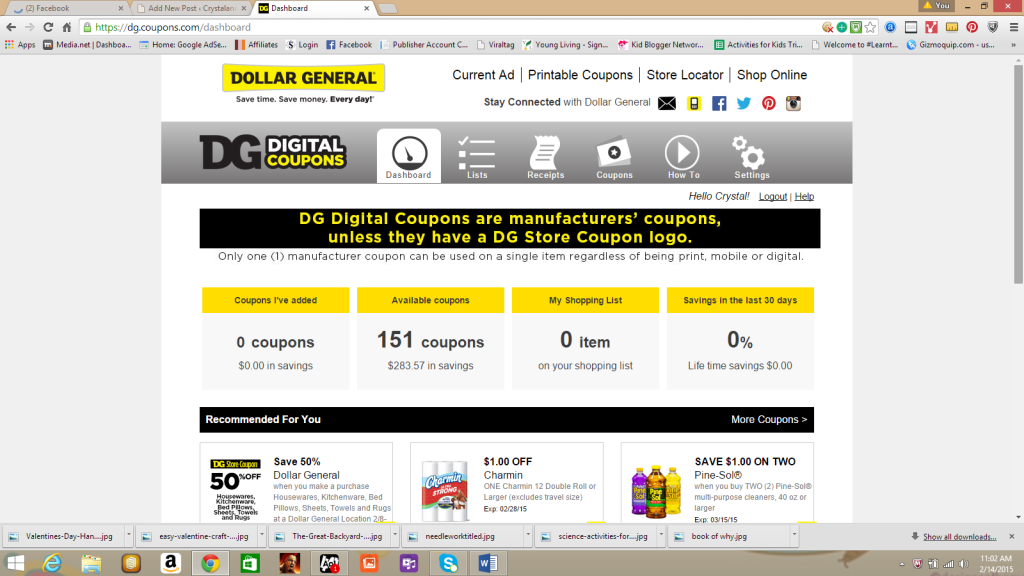Expand The-Great-Backyard download options arrow
The image size is (1024, 576).
click(395, 536)
